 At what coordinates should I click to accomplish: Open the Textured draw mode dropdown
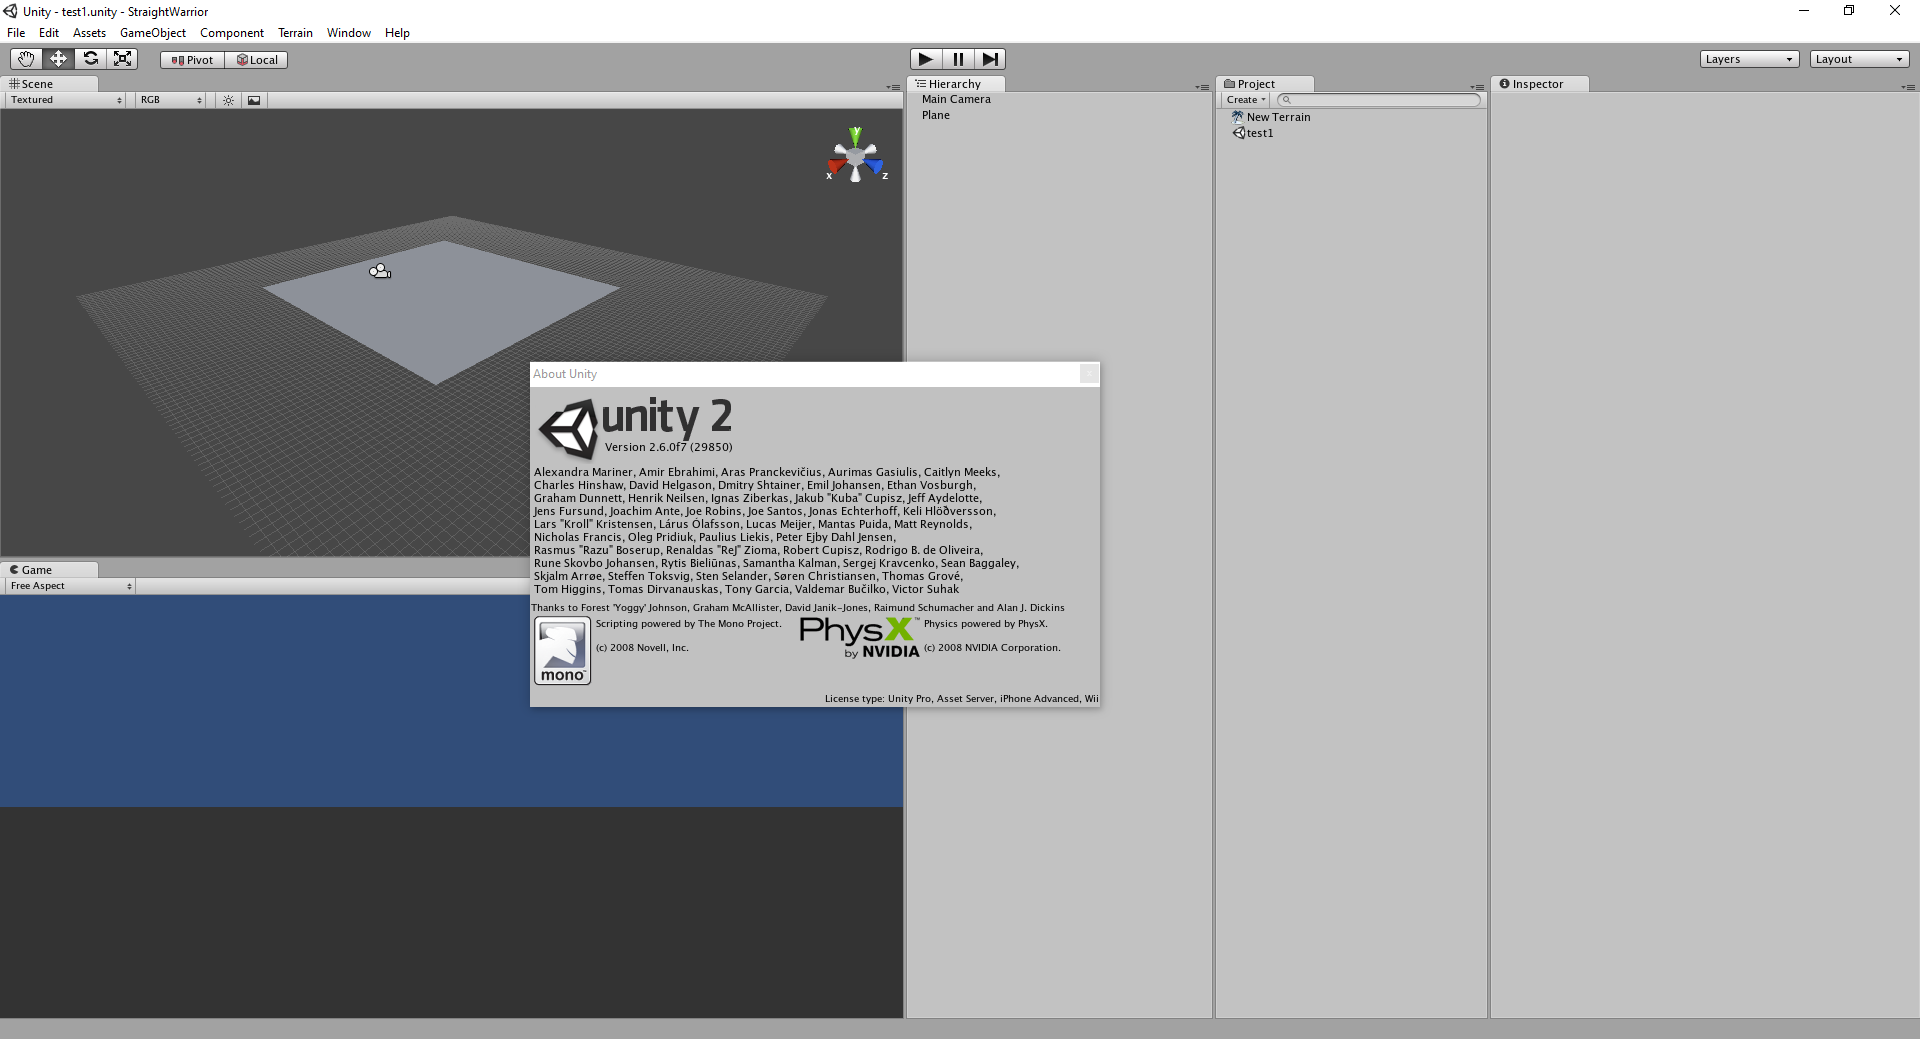66,100
